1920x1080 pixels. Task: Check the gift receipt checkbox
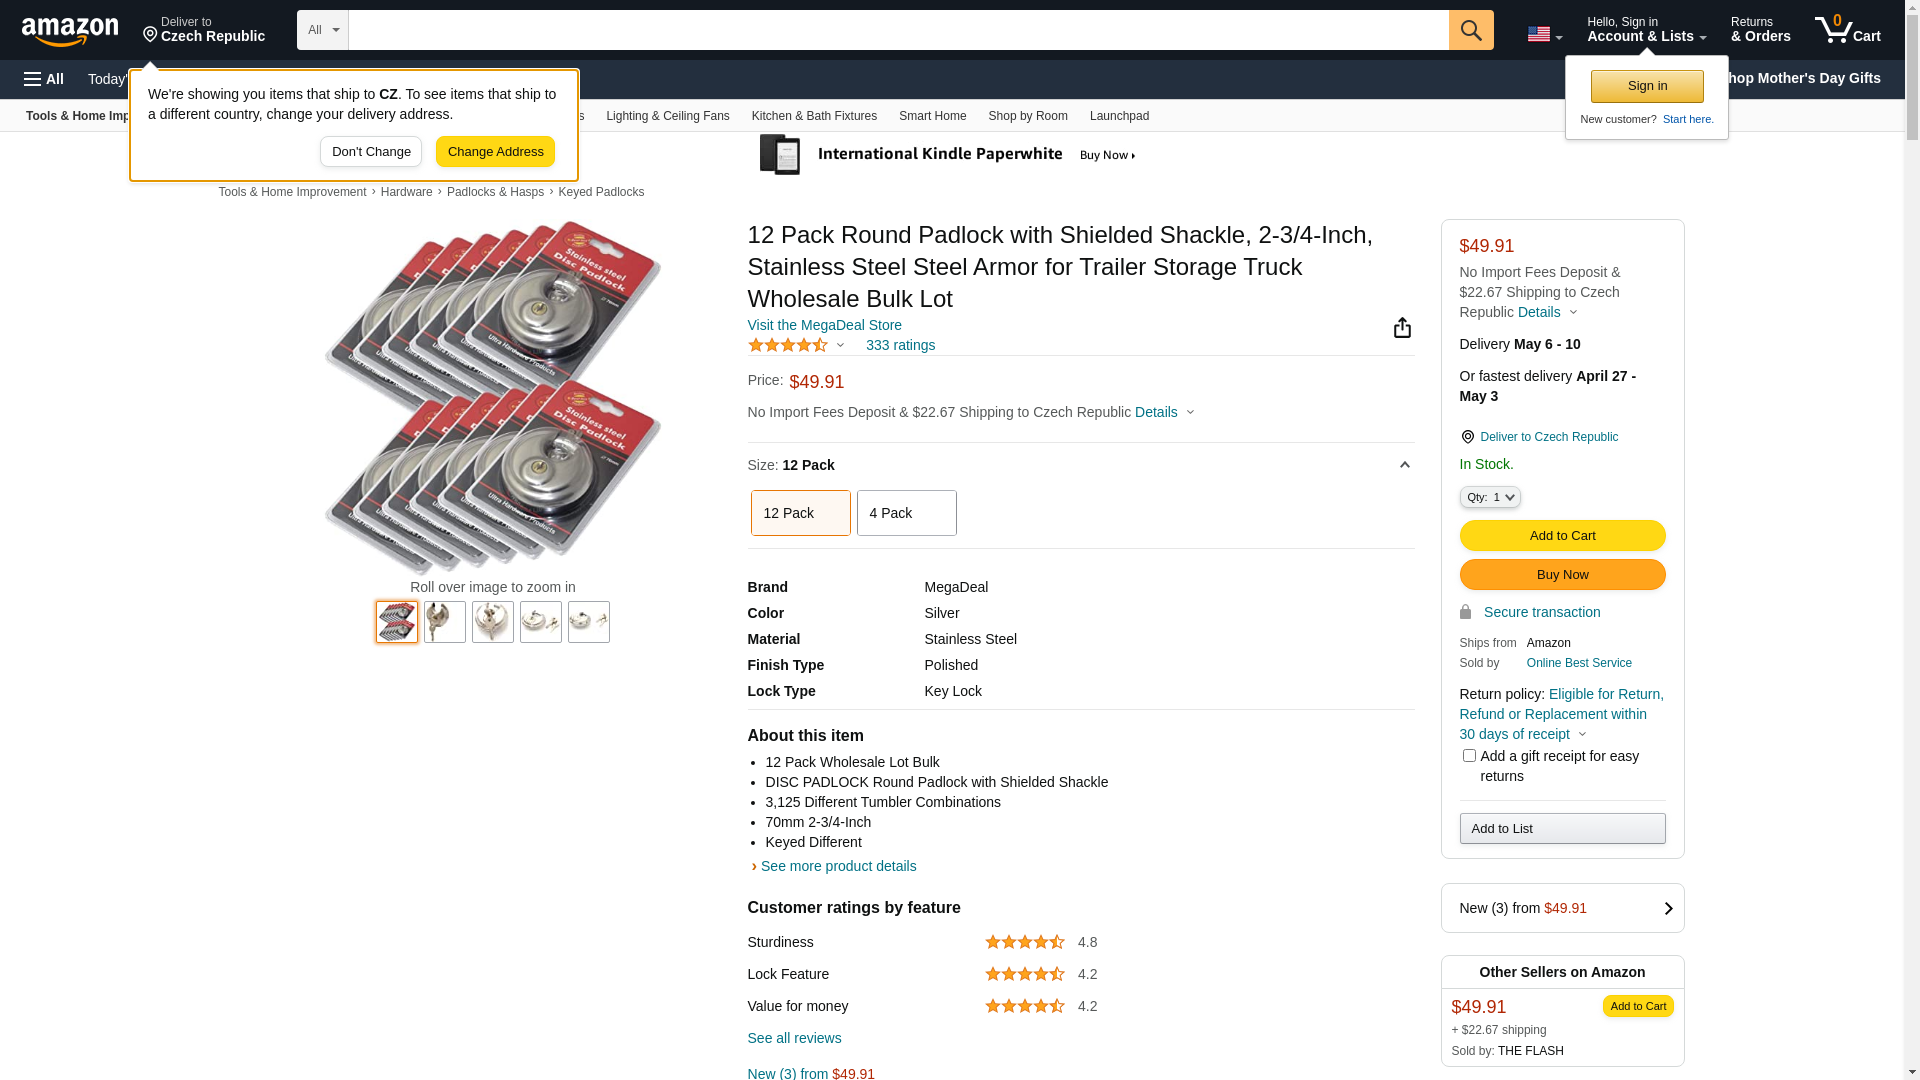[x=1468, y=756]
